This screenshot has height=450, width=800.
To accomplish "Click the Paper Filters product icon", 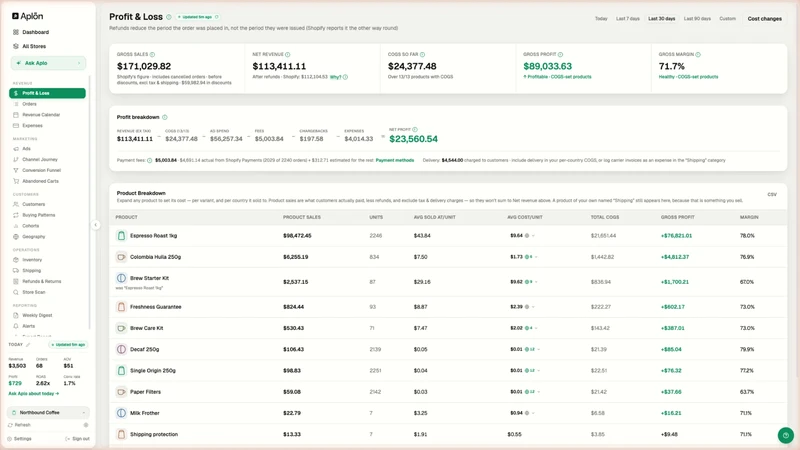I will (121, 392).
